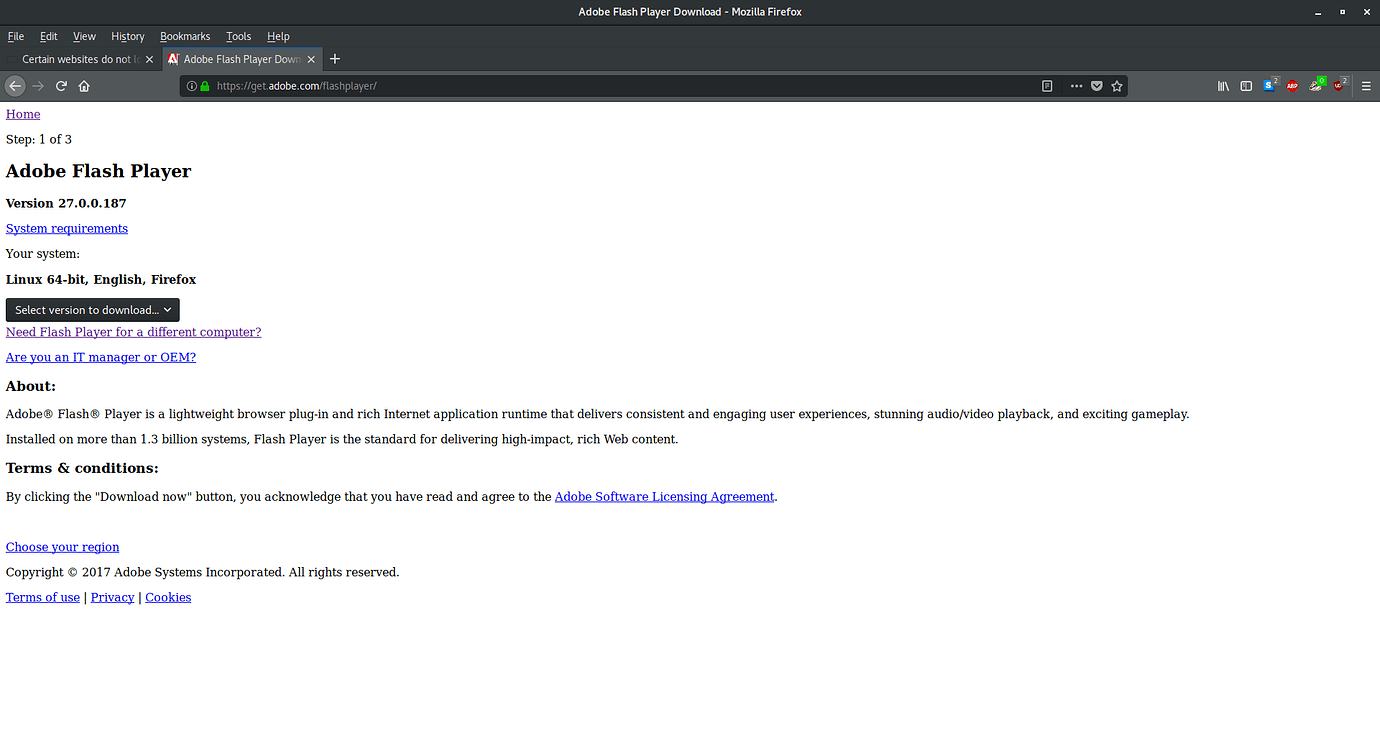Open the Adblock Plus extension icon
1380x740 pixels.
[1292, 86]
